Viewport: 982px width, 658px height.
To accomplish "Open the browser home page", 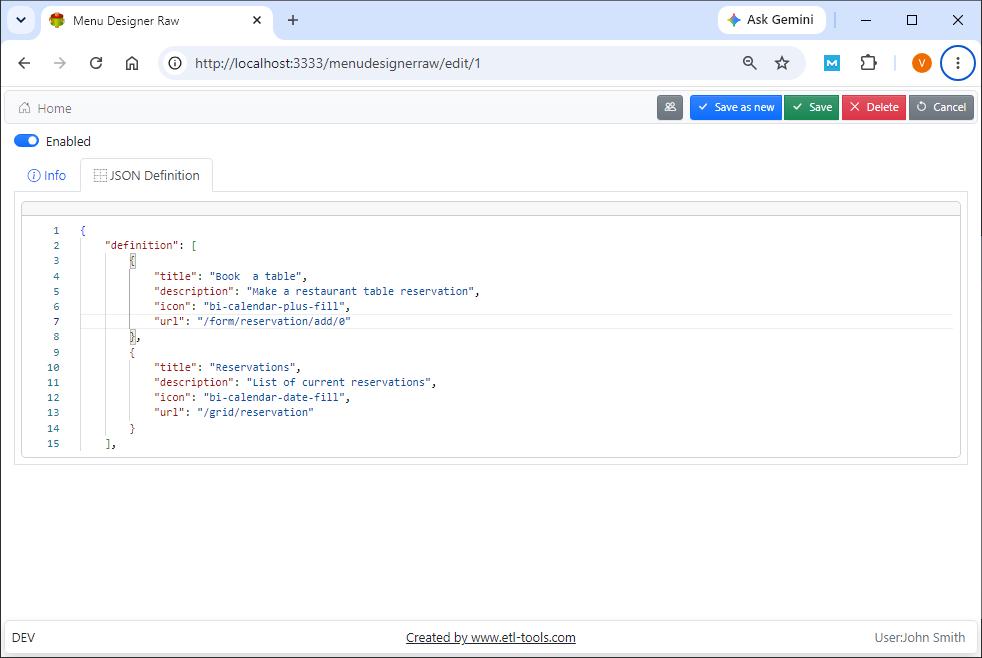I will pyautogui.click(x=132, y=63).
